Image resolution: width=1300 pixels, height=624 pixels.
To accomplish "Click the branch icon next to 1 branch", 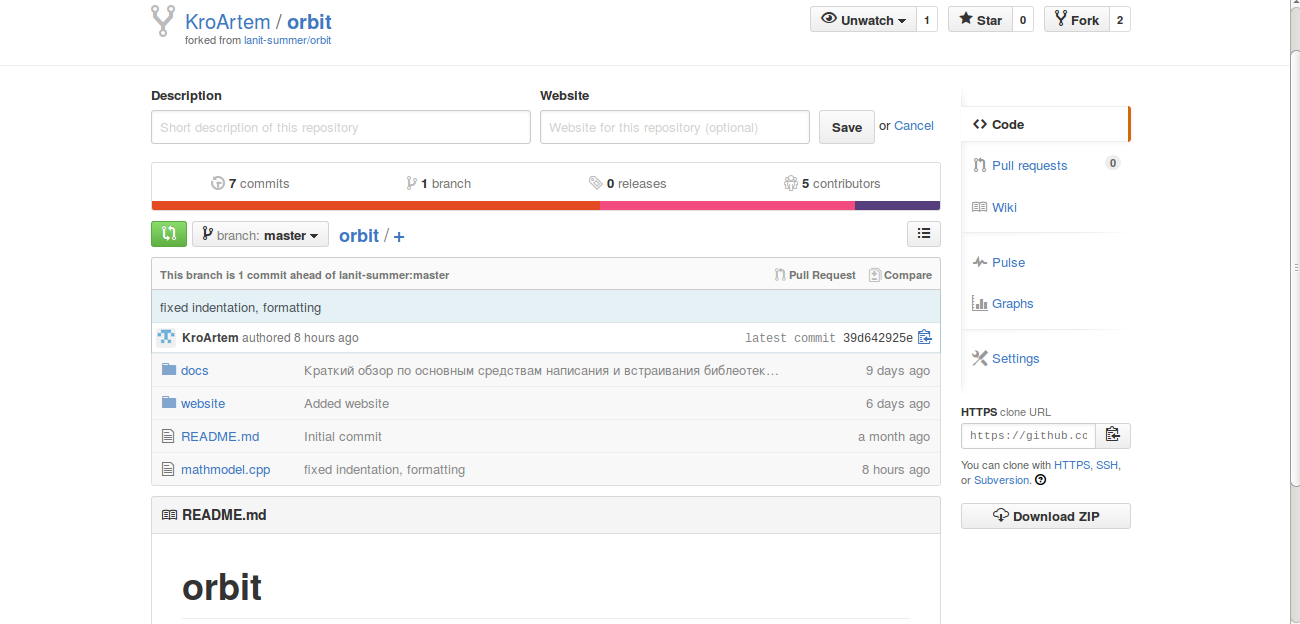I will pyautogui.click(x=411, y=183).
